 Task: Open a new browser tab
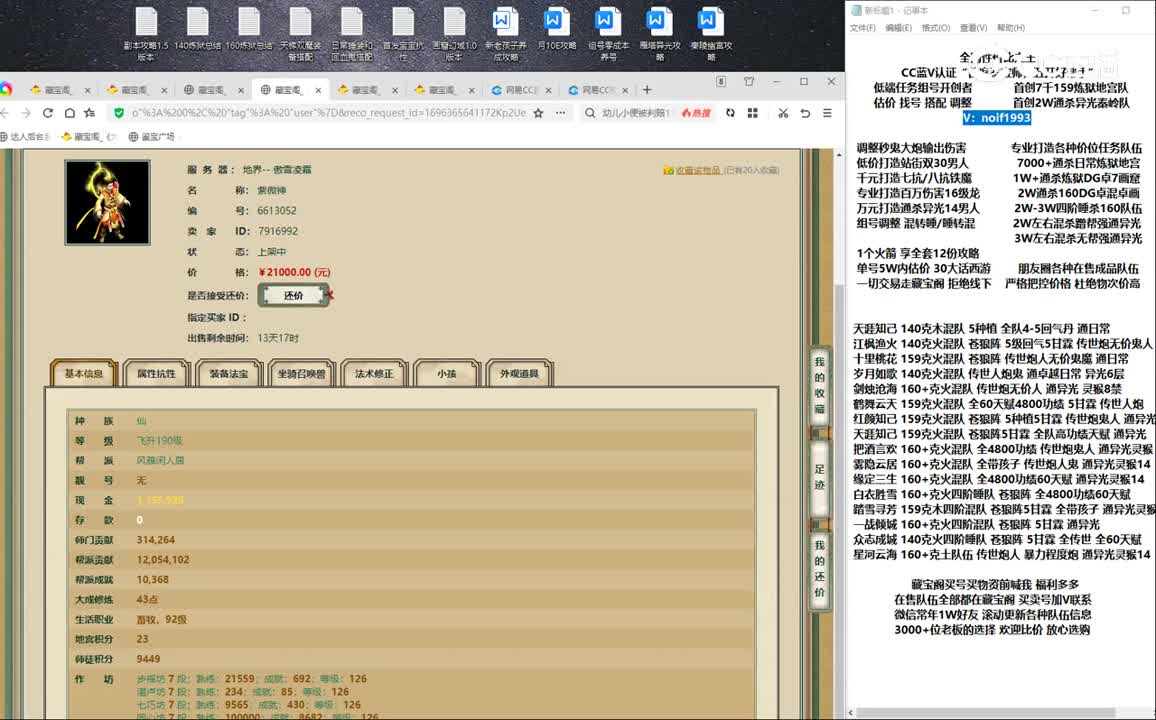point(647,90)
